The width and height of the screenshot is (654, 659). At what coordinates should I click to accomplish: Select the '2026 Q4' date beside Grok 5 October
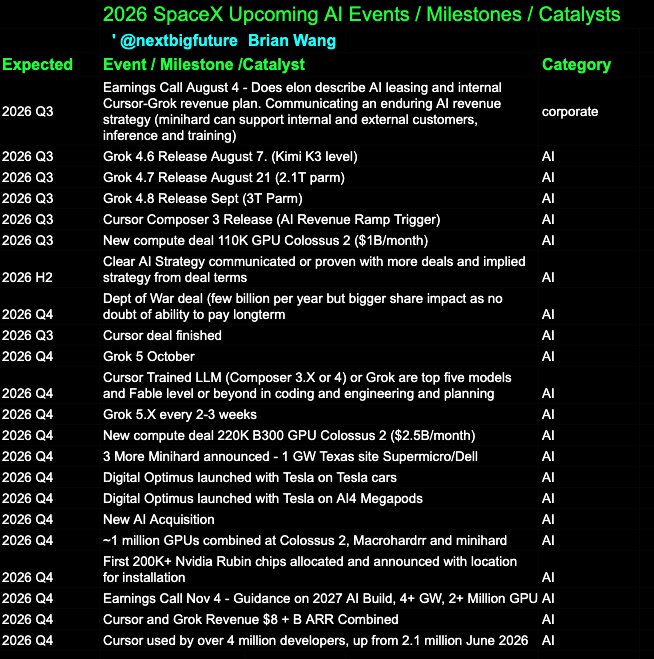tap(28, 357)
